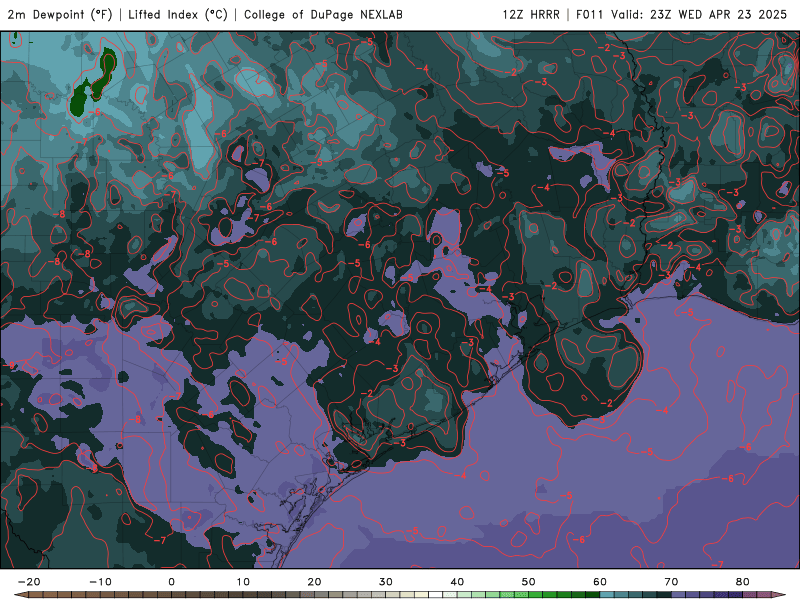The image size is (800, 600).
Task: Click the 30 label on the color scale
Action: click(x=386, y=582)
